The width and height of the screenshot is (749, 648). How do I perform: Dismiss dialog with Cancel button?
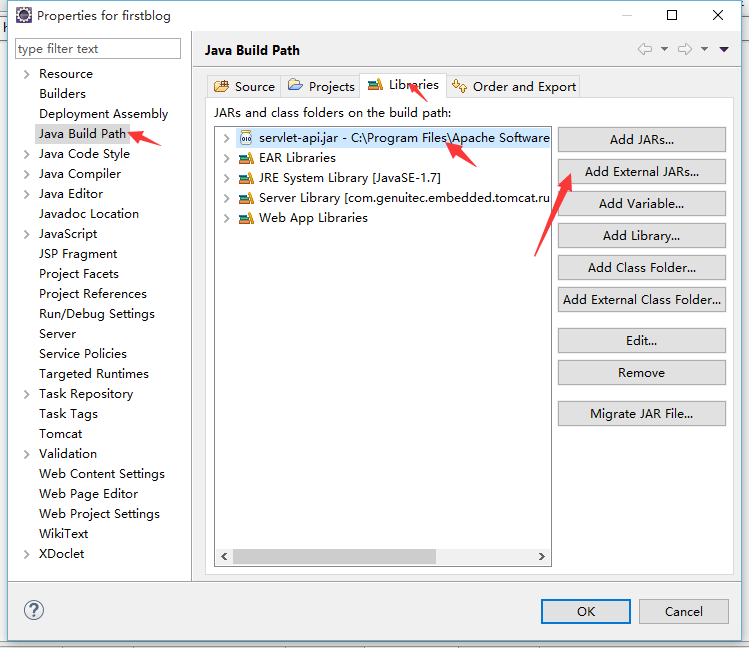[x=684, y=612]
